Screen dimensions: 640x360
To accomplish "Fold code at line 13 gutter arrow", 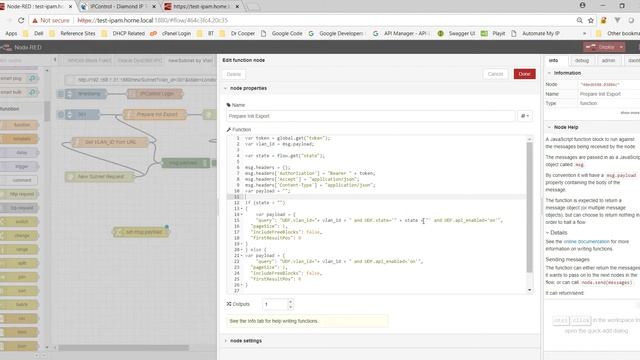I will coord(242,209).
